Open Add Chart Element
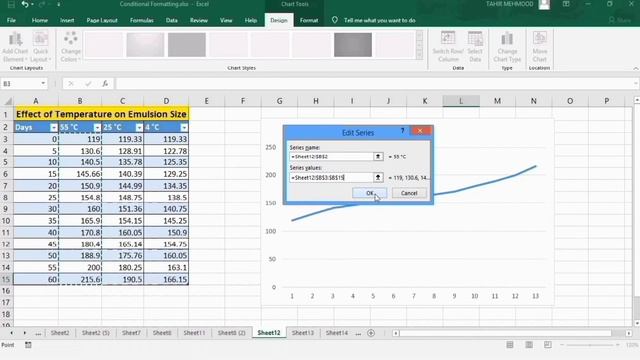 pos(15,47)
